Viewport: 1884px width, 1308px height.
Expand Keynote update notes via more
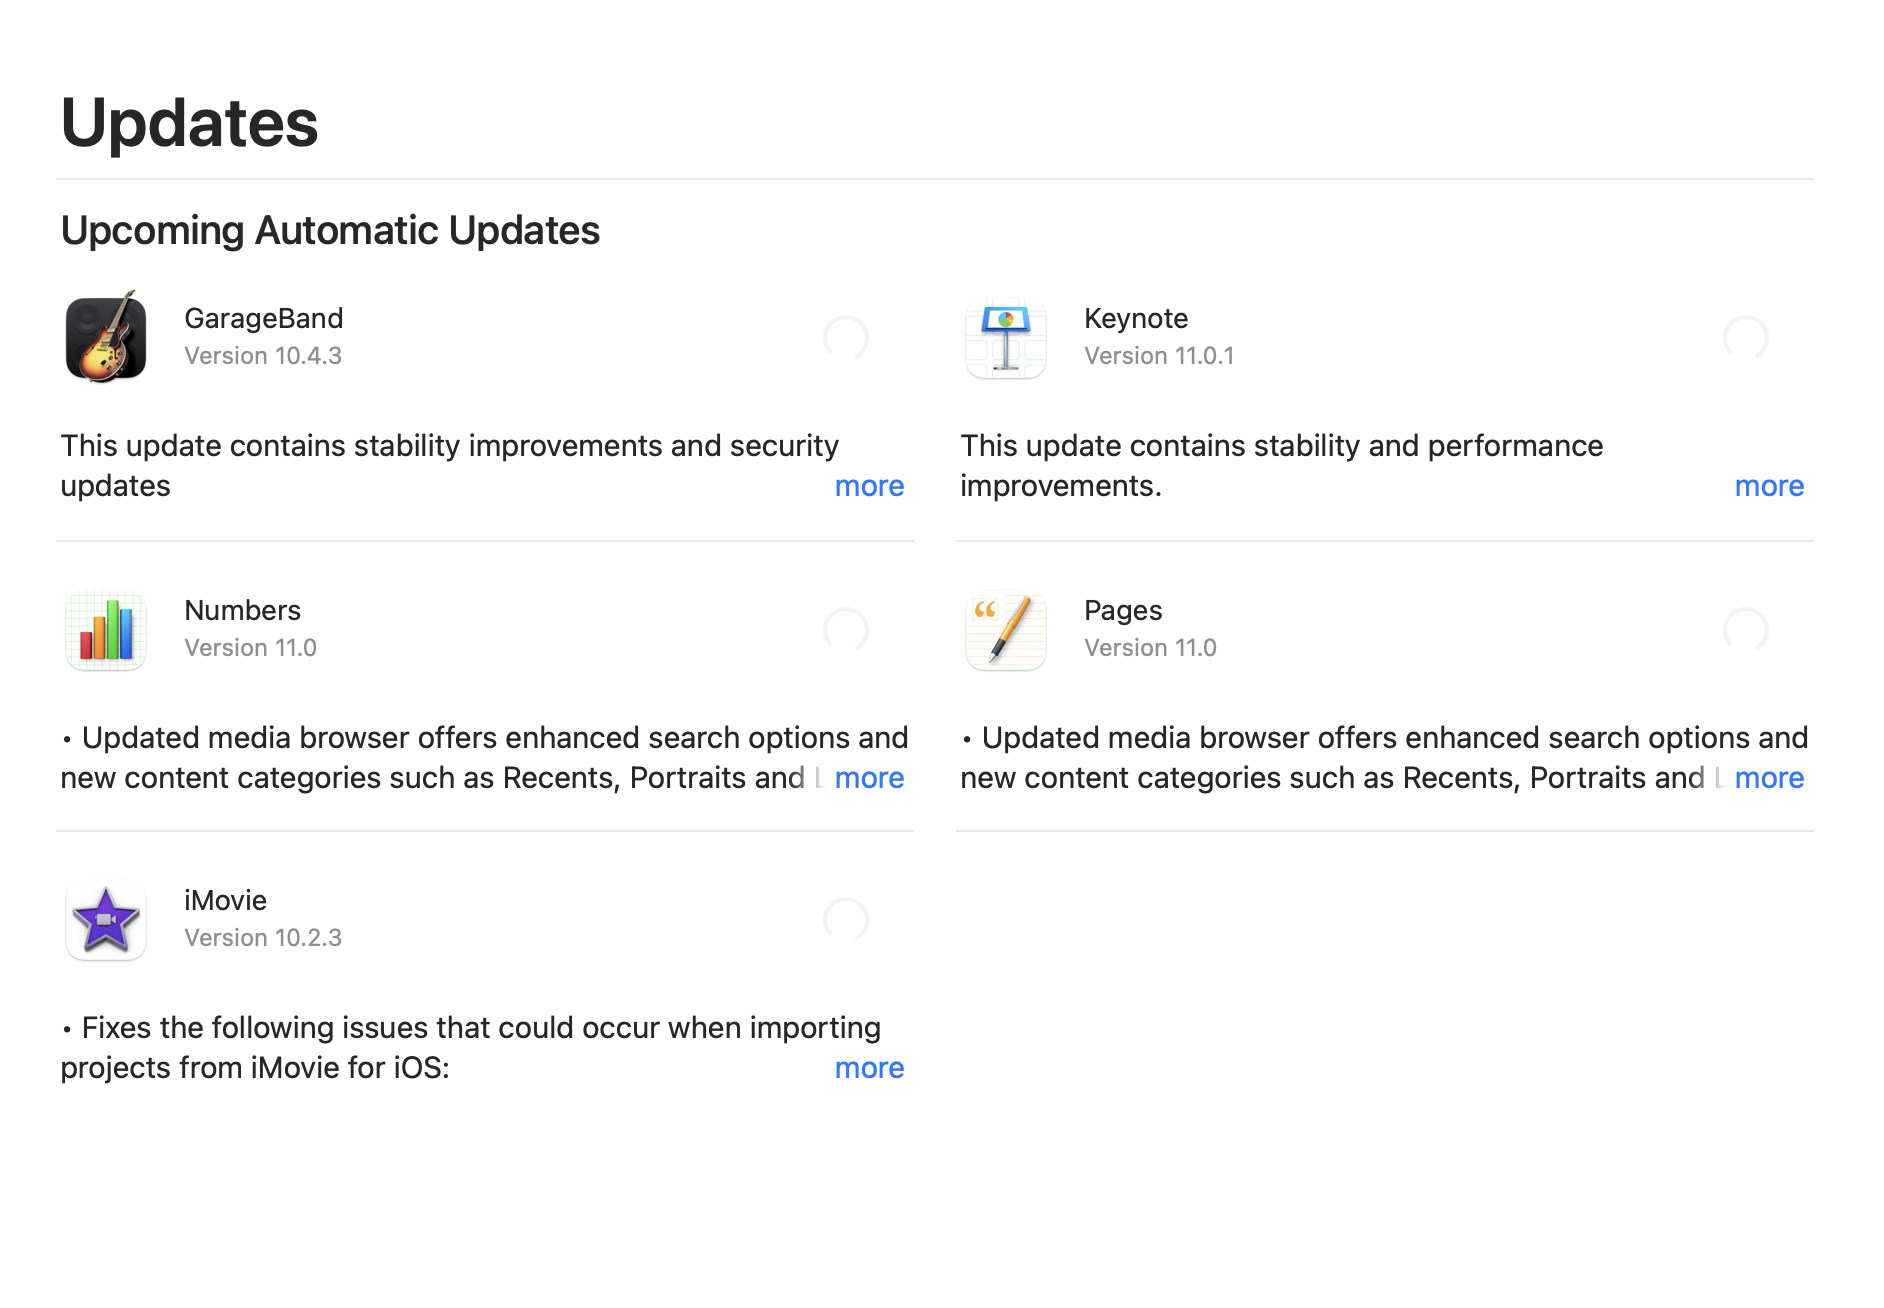1769,486
